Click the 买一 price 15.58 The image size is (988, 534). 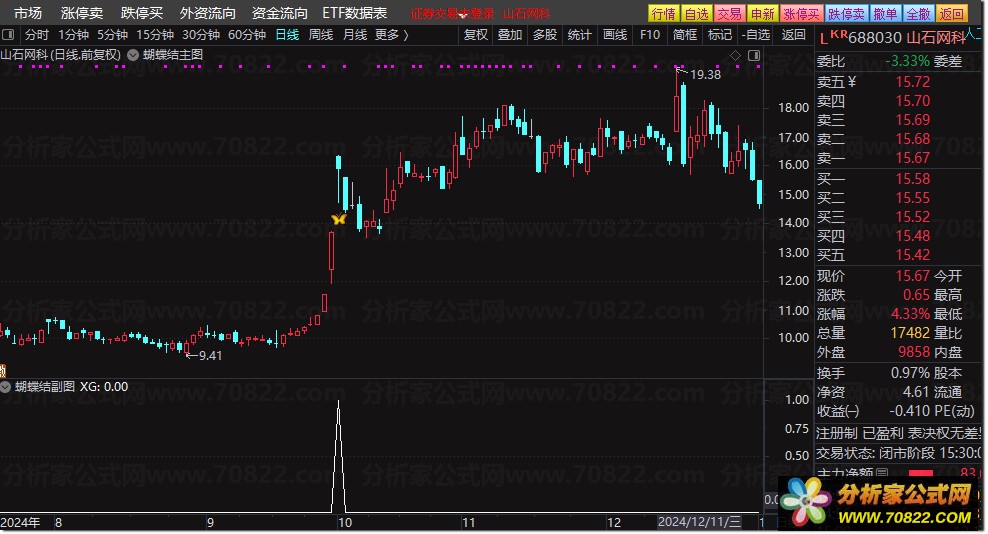(912, 179)
